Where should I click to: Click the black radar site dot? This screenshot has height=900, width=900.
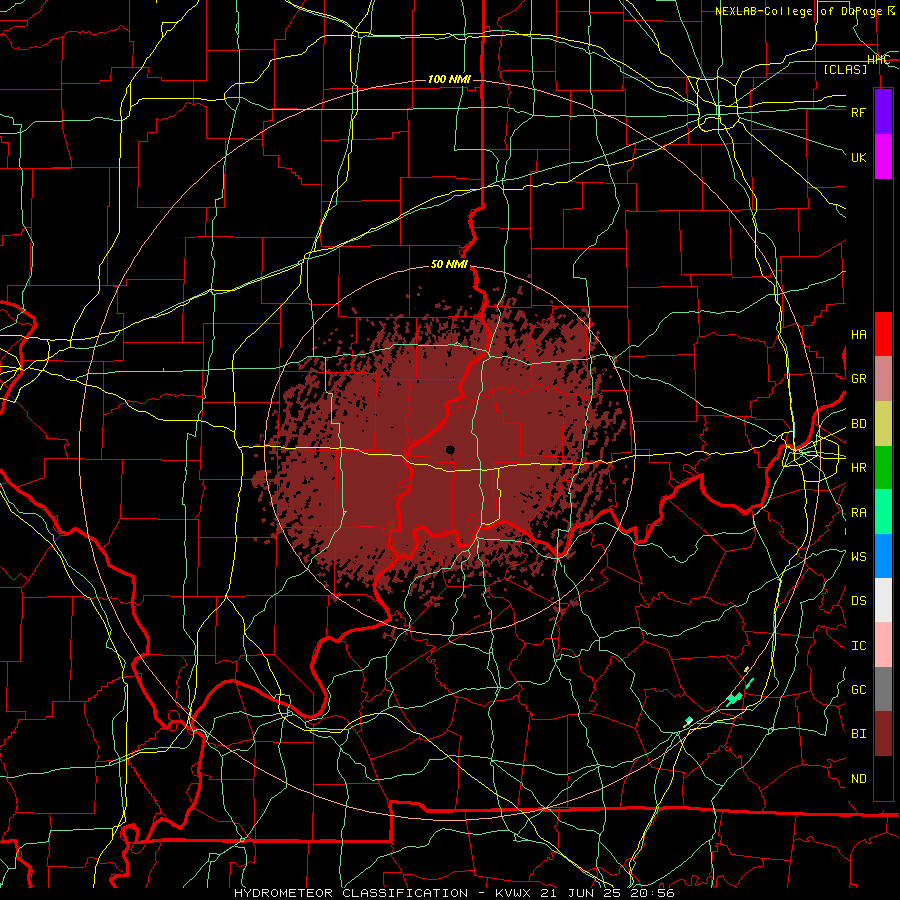[x=451, y=450]
